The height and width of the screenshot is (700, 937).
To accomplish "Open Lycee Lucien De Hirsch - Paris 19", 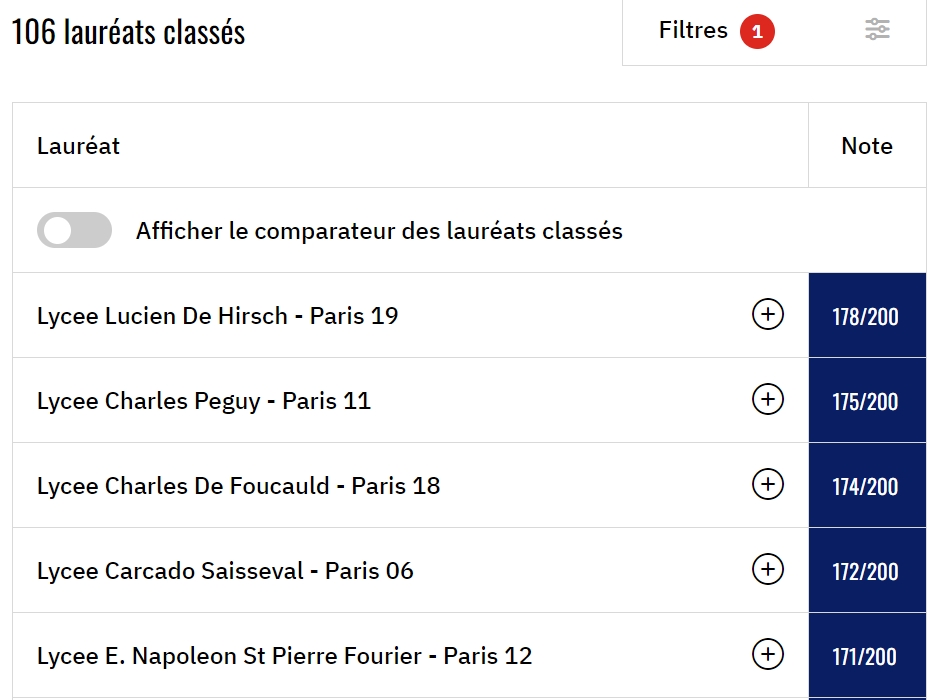I will pos(217,316).
